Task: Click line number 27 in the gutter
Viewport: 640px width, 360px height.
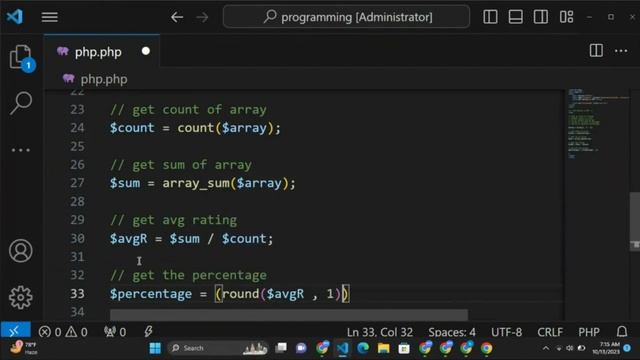Action: pyautogui.click(x=77, y=183)
